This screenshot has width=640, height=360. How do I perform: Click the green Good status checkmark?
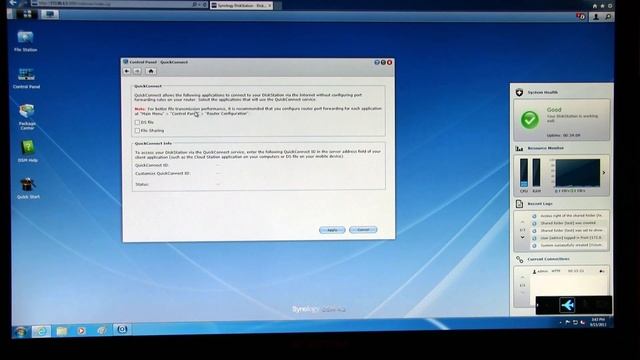click(x=529, y=120)
